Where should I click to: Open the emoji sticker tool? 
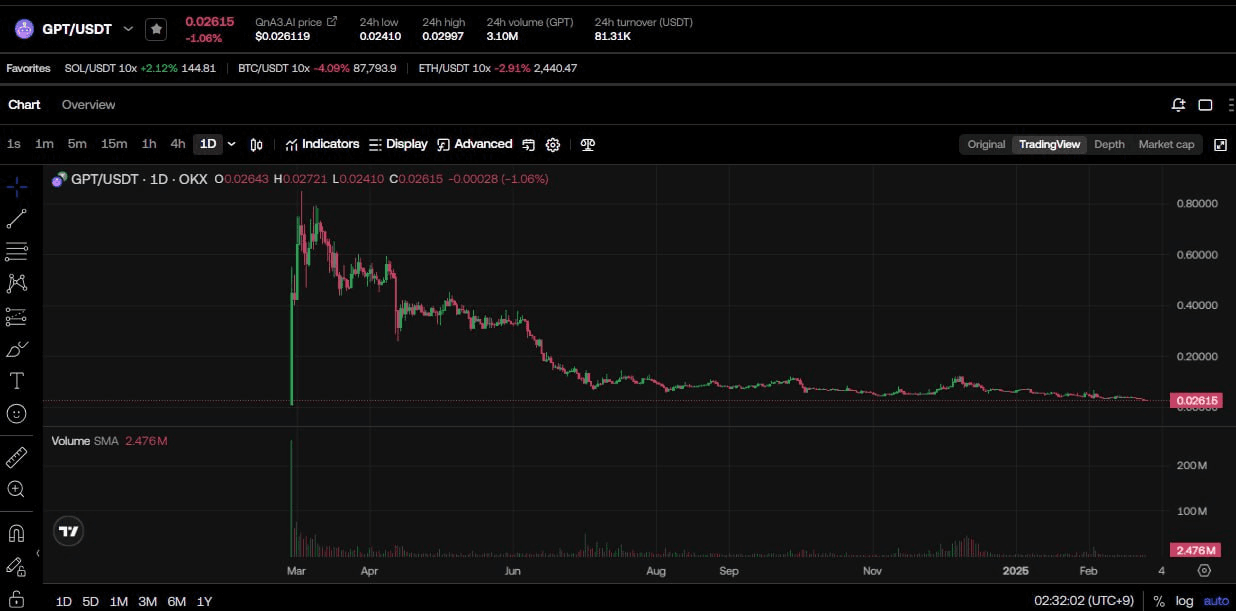[x=16, y=412]
